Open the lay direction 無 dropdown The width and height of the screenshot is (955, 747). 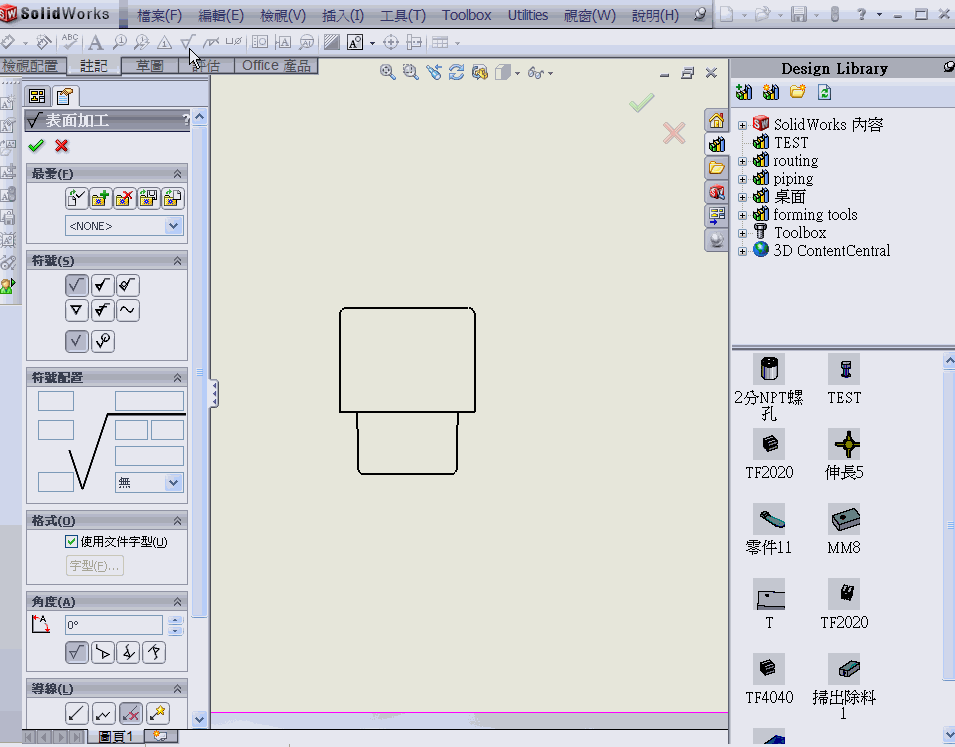pyautogui.click(x=173, y=483)
